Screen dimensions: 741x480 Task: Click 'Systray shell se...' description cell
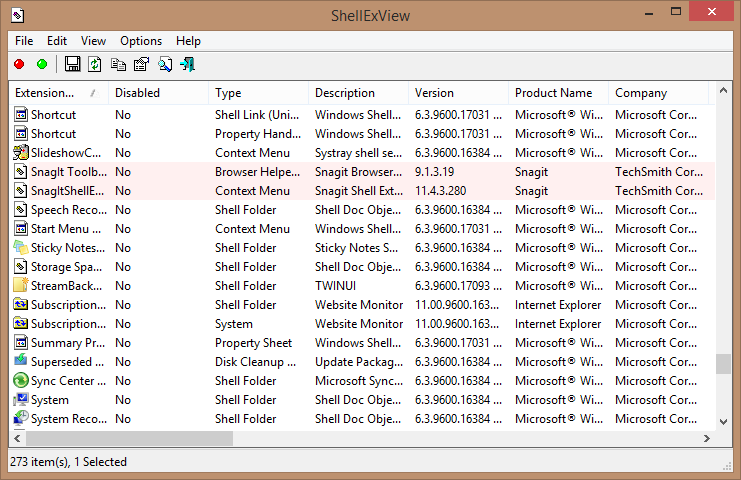coord(359,153)
